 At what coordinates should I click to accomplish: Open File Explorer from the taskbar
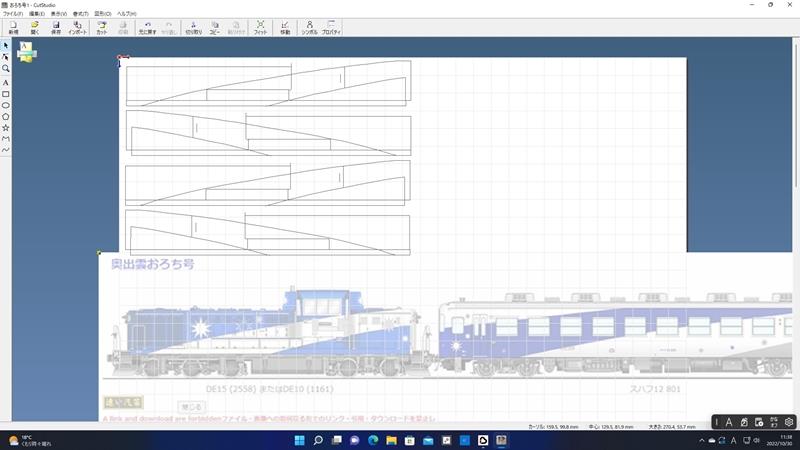391,440
